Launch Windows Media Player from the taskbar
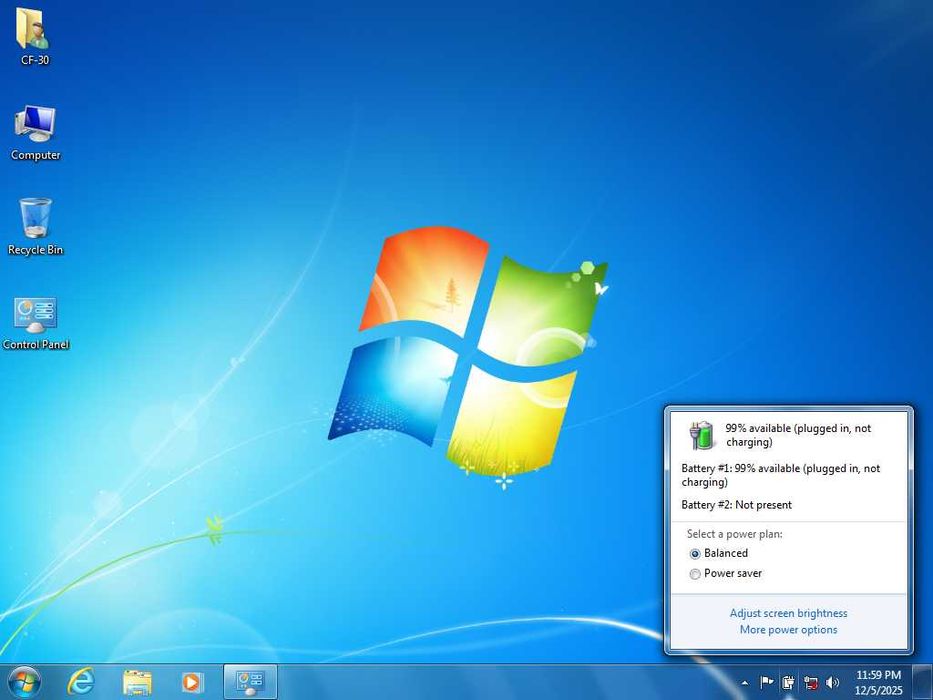The image size is (933, 700). (192, 682)
